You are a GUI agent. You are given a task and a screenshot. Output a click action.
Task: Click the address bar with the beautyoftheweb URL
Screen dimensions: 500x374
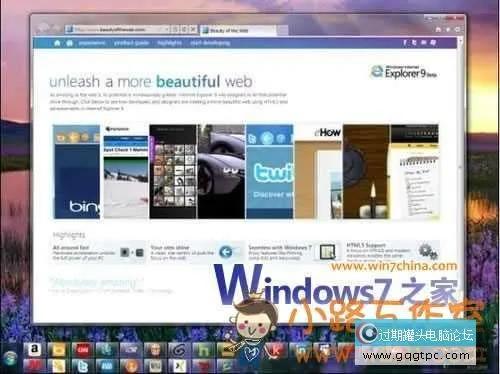(x=117, y=29)
